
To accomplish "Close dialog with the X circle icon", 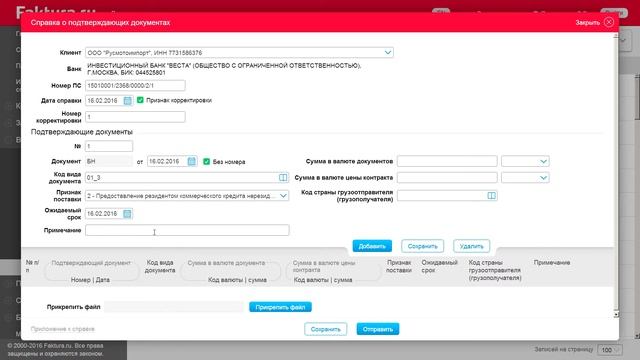I will coord(609,22).
